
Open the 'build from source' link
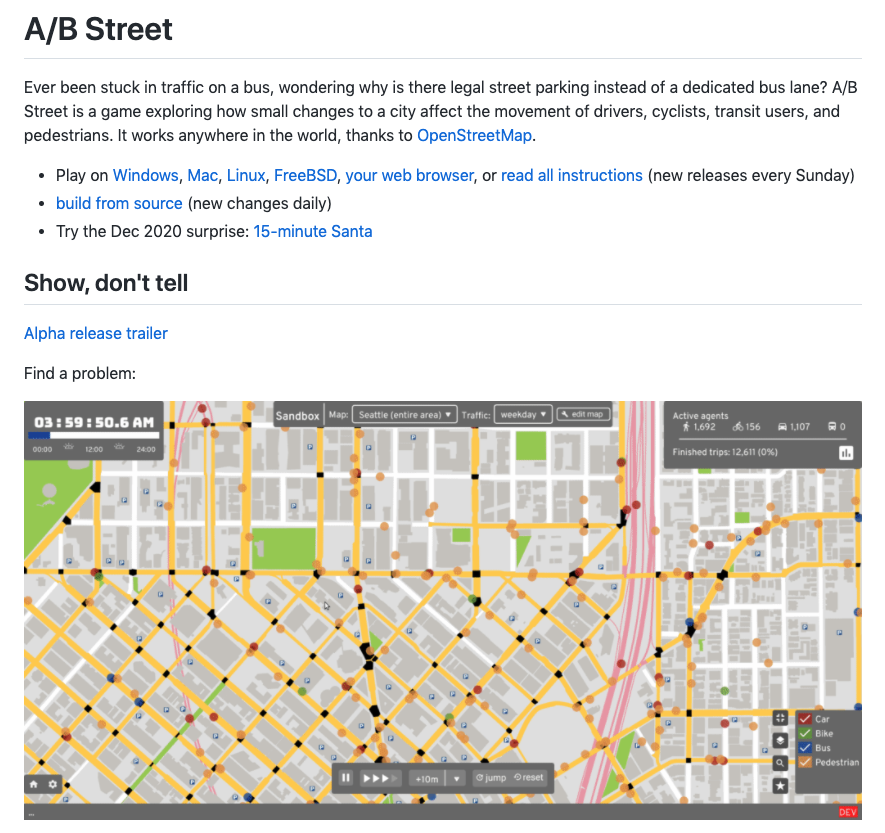119,203
